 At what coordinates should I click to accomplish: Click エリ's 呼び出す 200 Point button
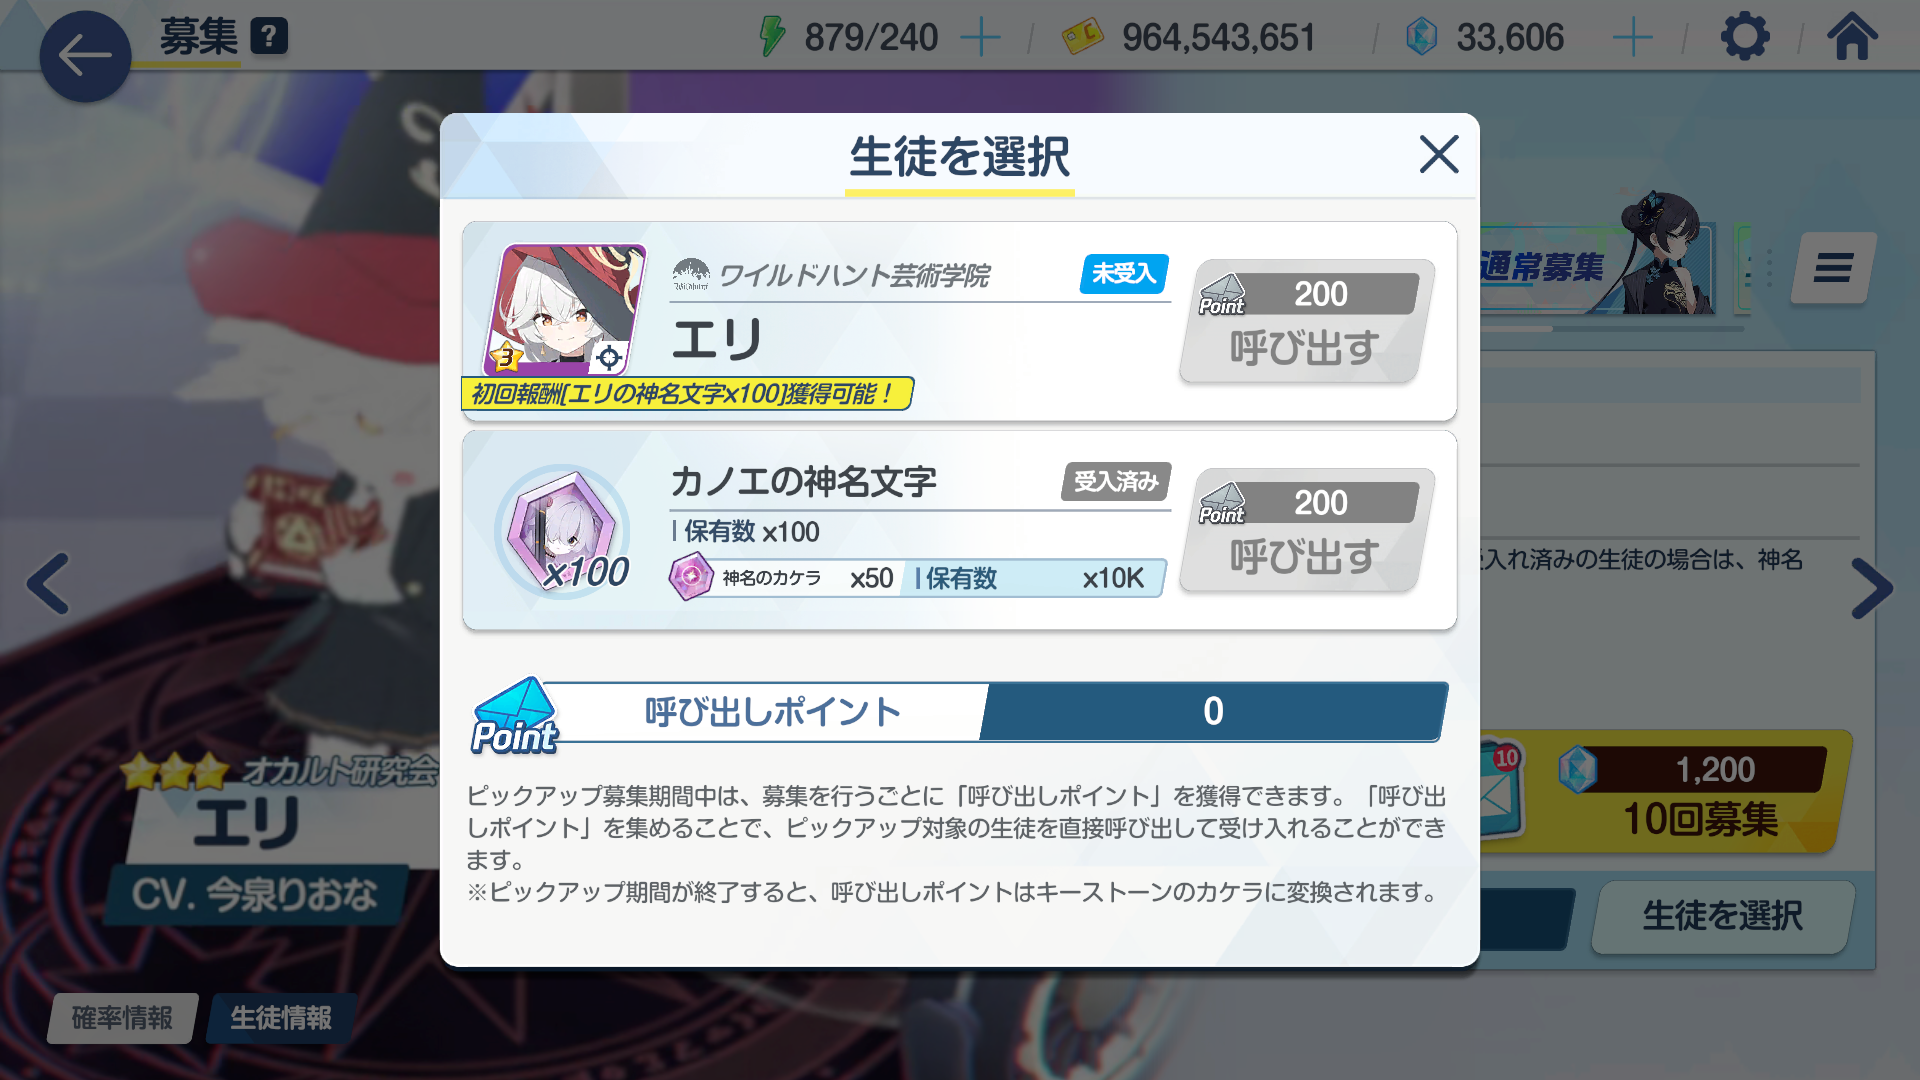[x=1307, y=321]
